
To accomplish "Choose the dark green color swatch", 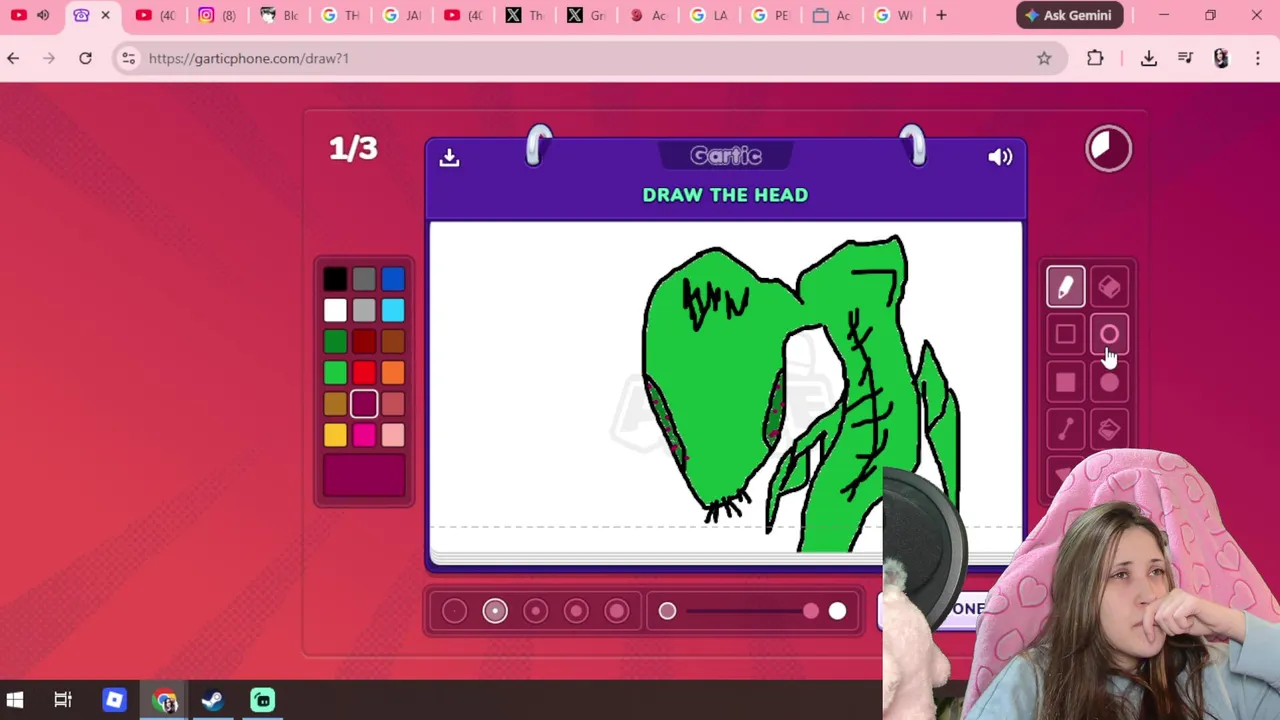I will [335, 342].
